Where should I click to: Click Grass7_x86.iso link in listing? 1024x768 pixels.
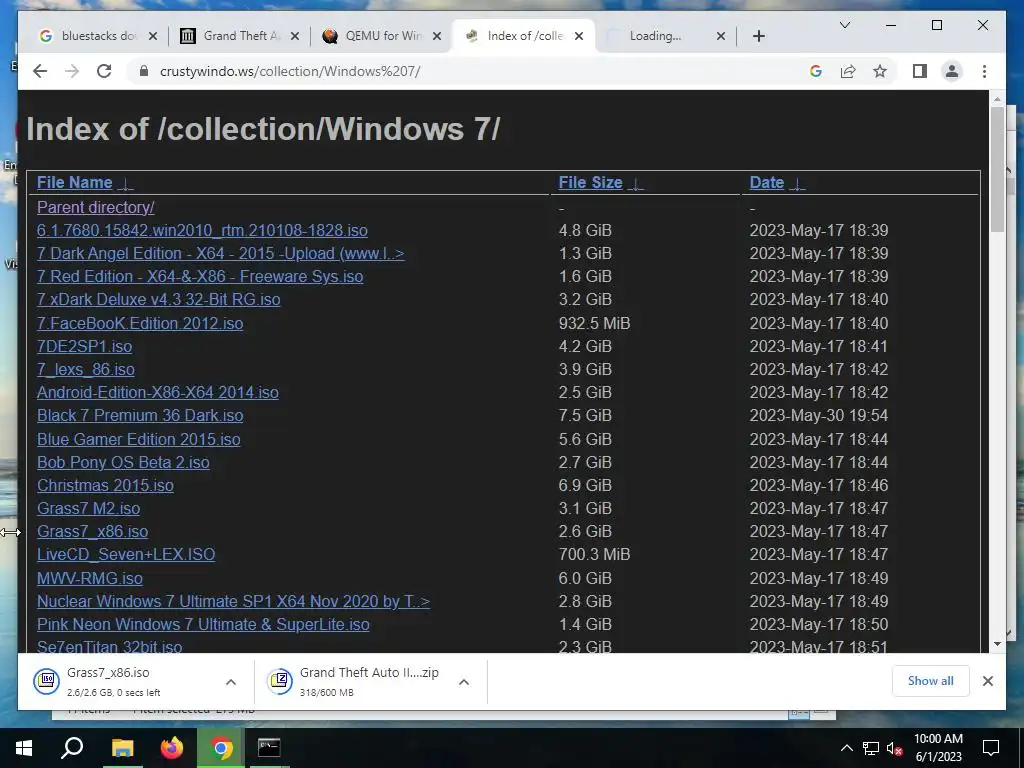point(92,531)
